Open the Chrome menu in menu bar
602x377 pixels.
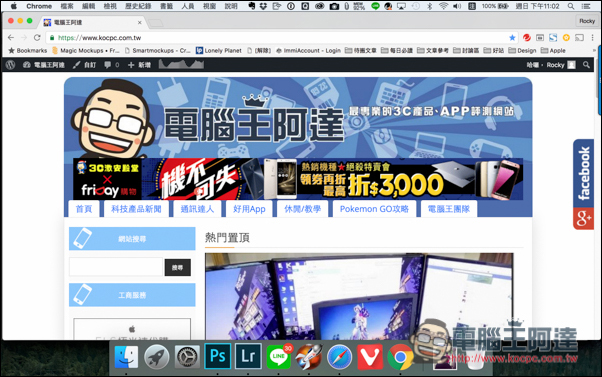click(39, 6)
